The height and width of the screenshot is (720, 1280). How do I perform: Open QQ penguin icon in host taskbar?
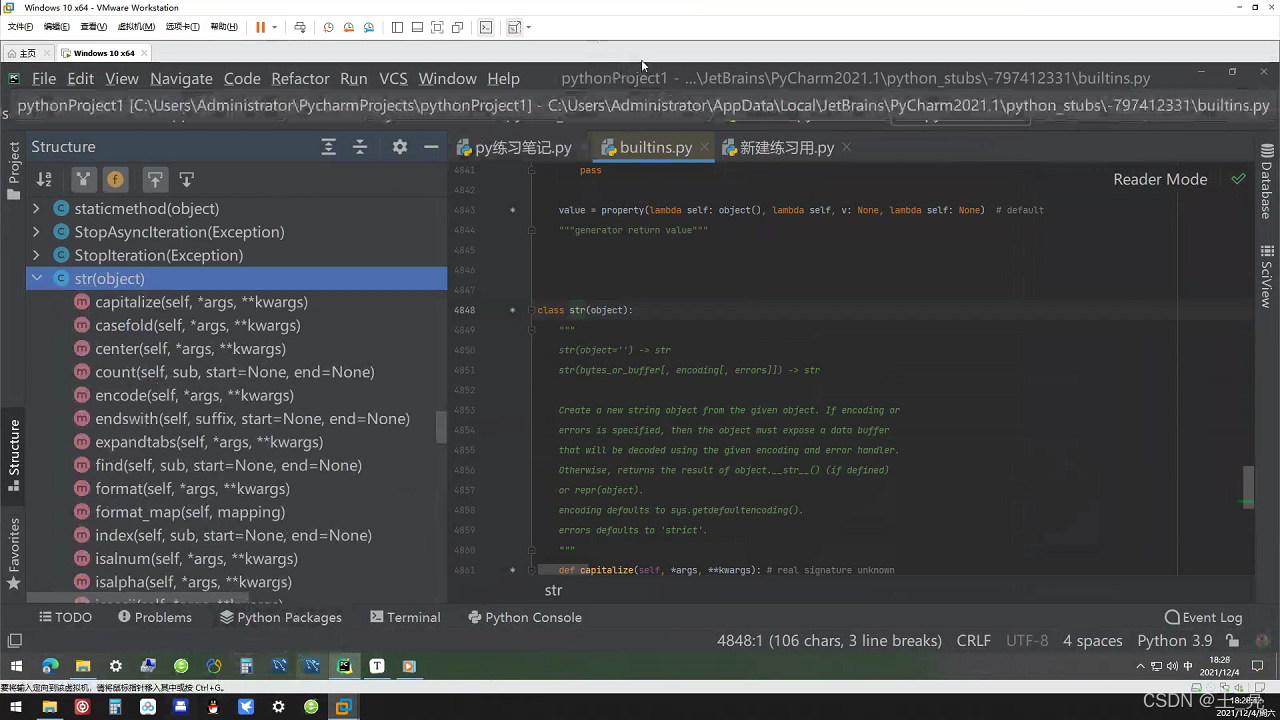pyautogui.click(x=213, y=707)
